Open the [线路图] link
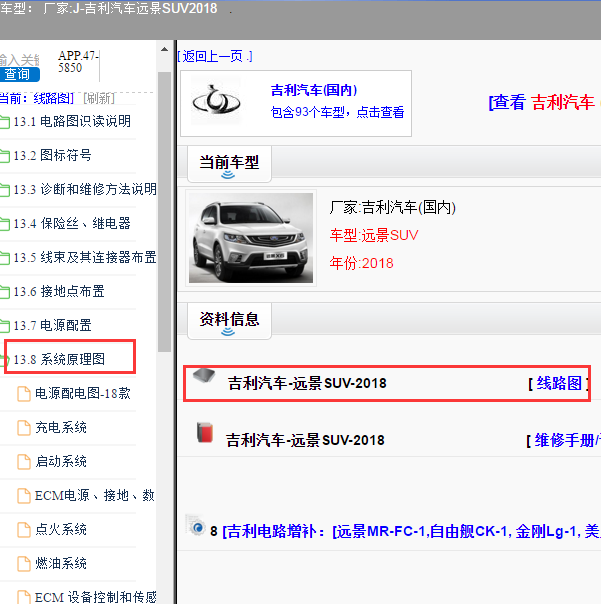This screenshot has width=601, height=604. pos(558,384)
